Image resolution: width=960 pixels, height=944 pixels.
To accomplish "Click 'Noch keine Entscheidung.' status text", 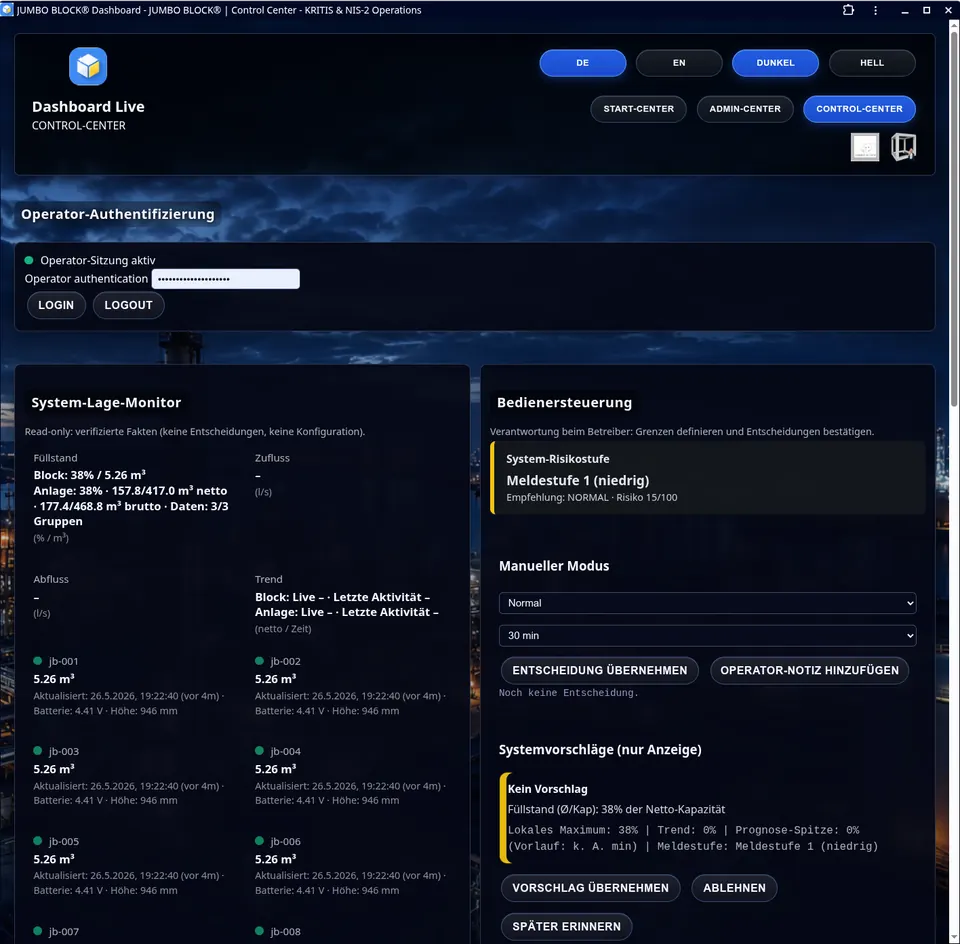I will pyautogui.click(x=568, y=693).
